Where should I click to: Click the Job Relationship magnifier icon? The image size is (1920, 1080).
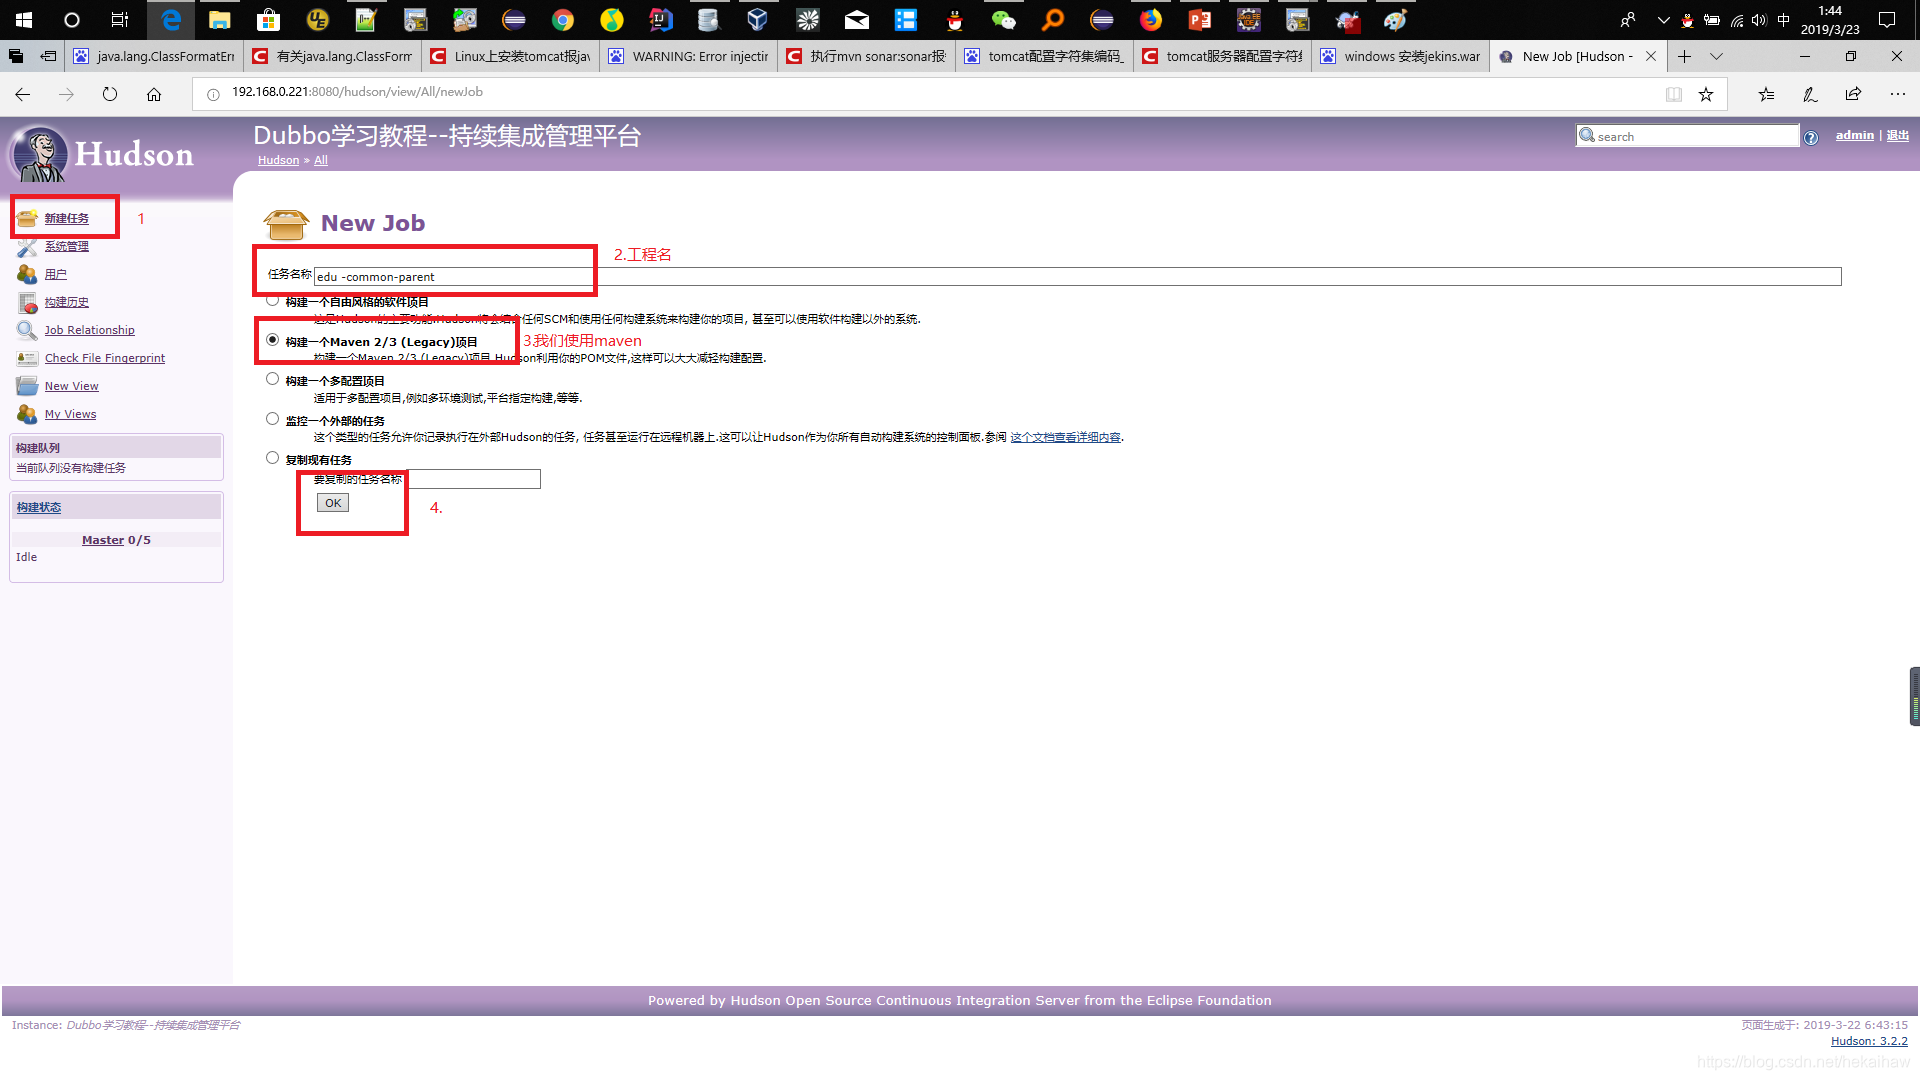tap(27, 330)
